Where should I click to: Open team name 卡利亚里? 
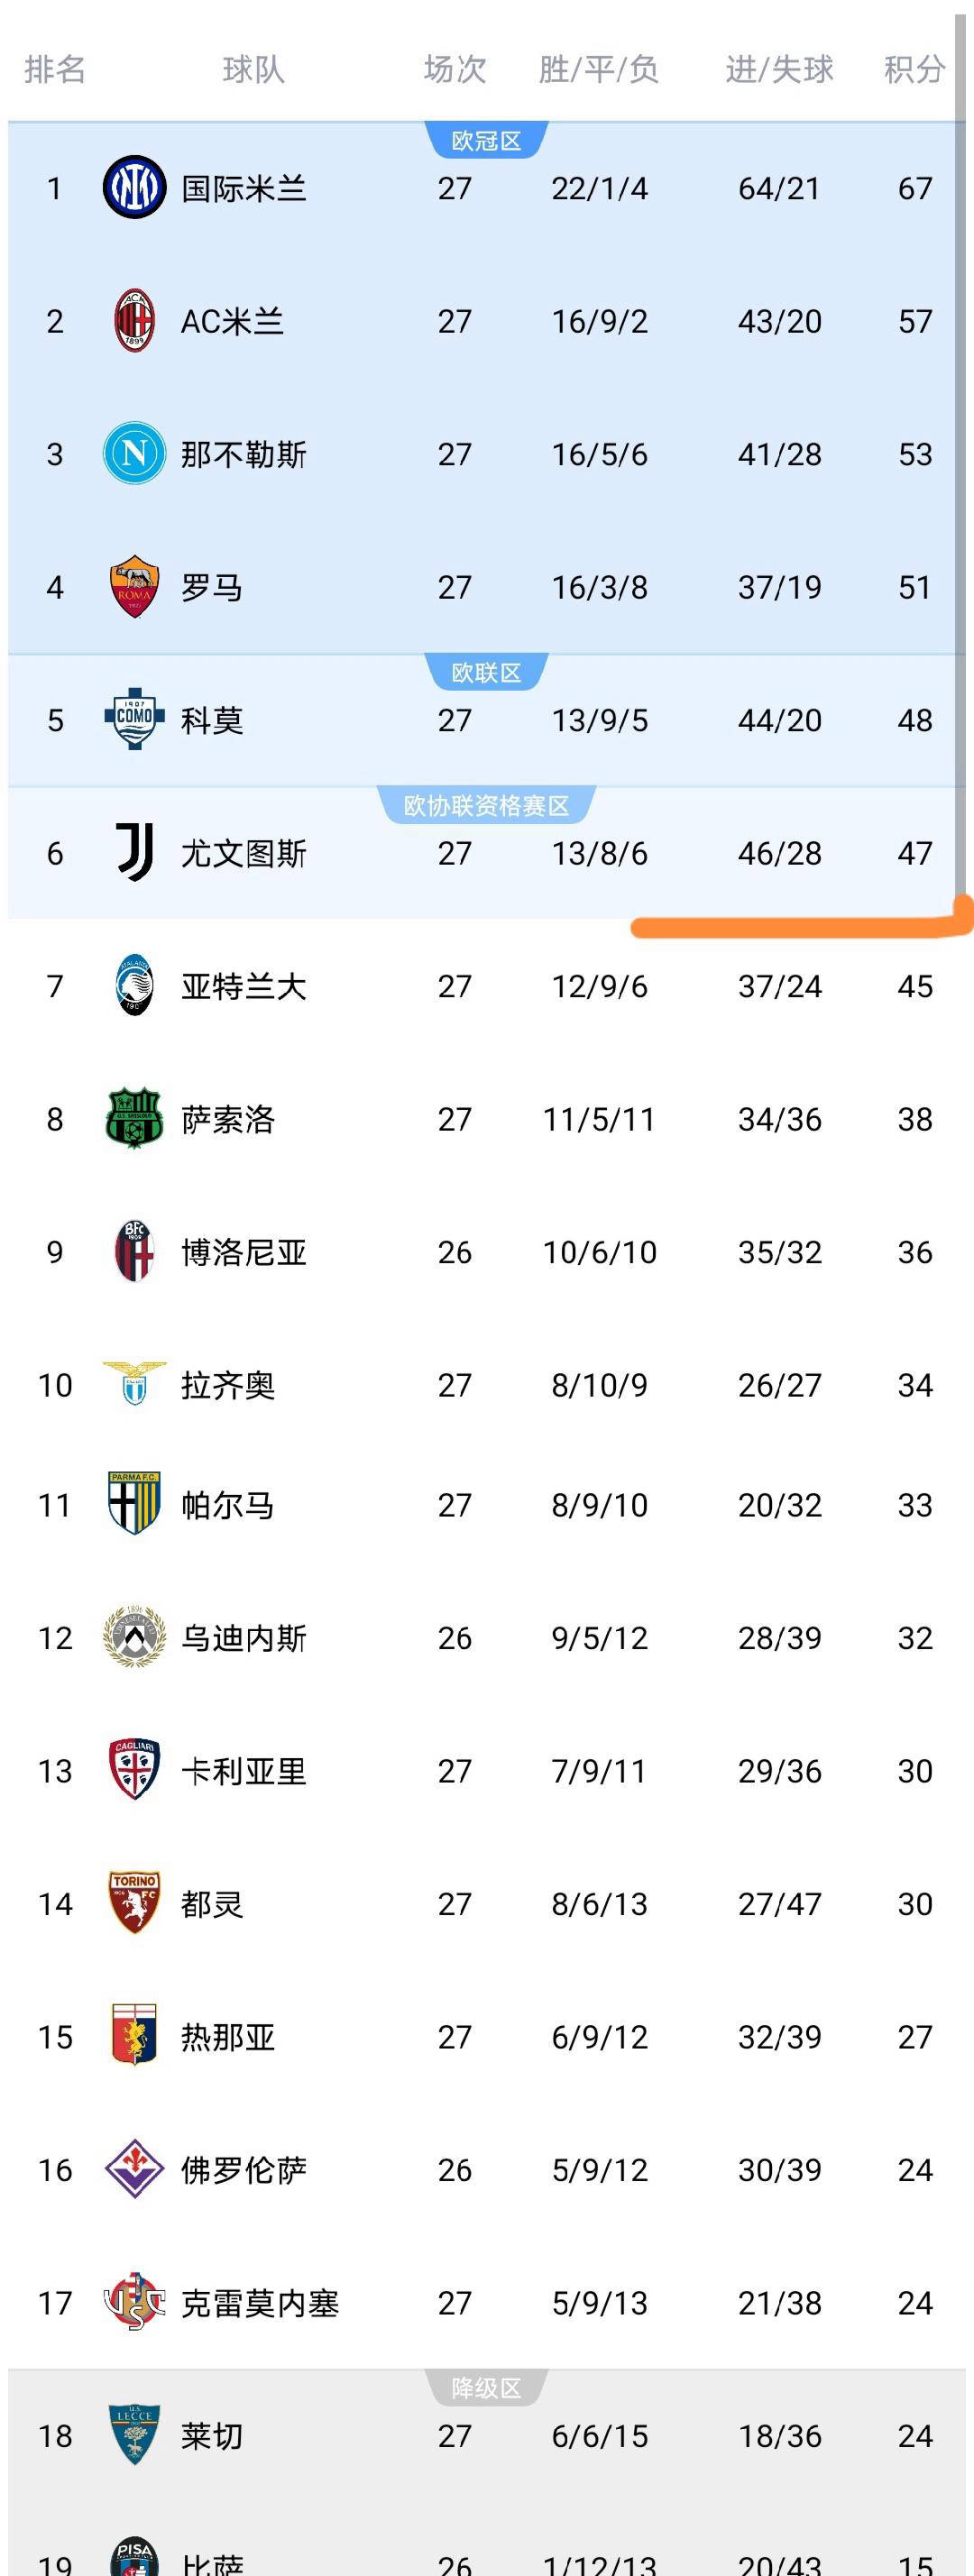243,1771
